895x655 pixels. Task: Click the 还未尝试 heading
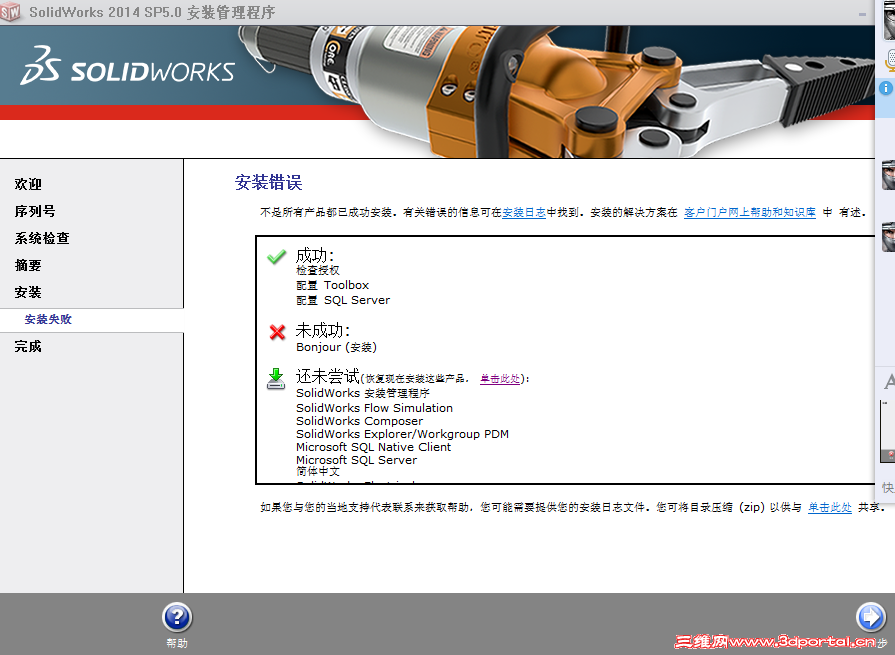[328, 377]
